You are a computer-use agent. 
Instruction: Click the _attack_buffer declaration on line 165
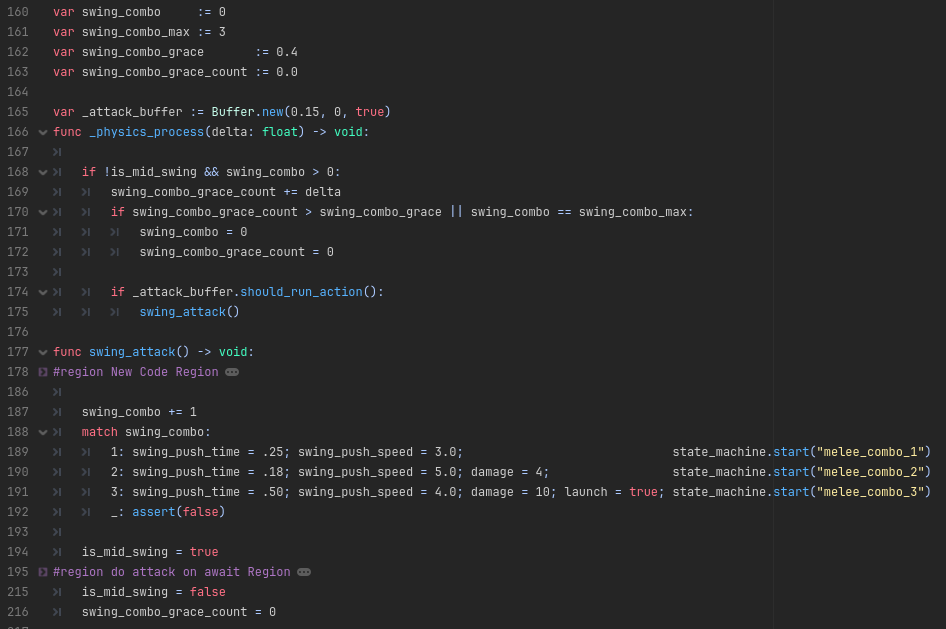[x=132, y=112]
